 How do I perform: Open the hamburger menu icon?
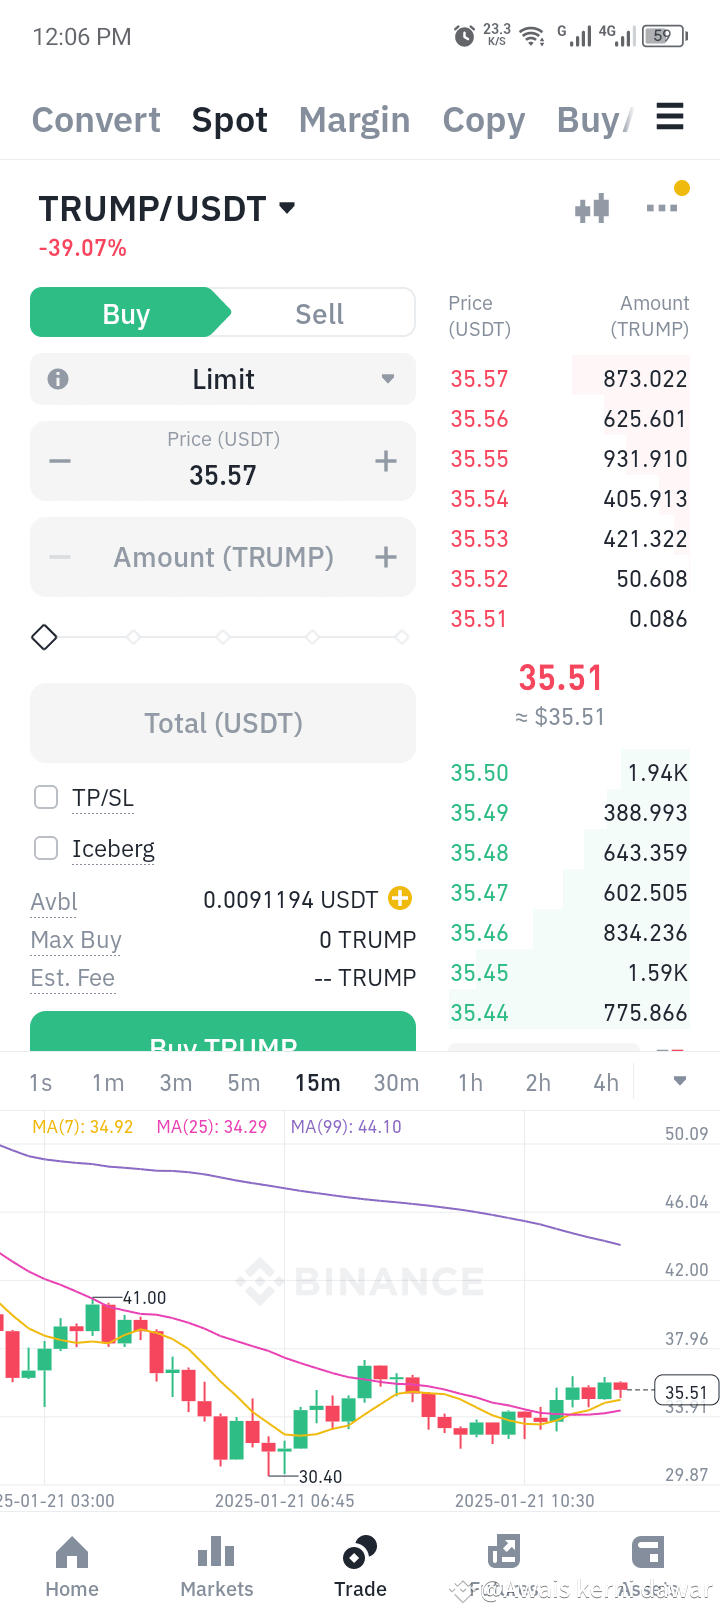pos(670,117)
